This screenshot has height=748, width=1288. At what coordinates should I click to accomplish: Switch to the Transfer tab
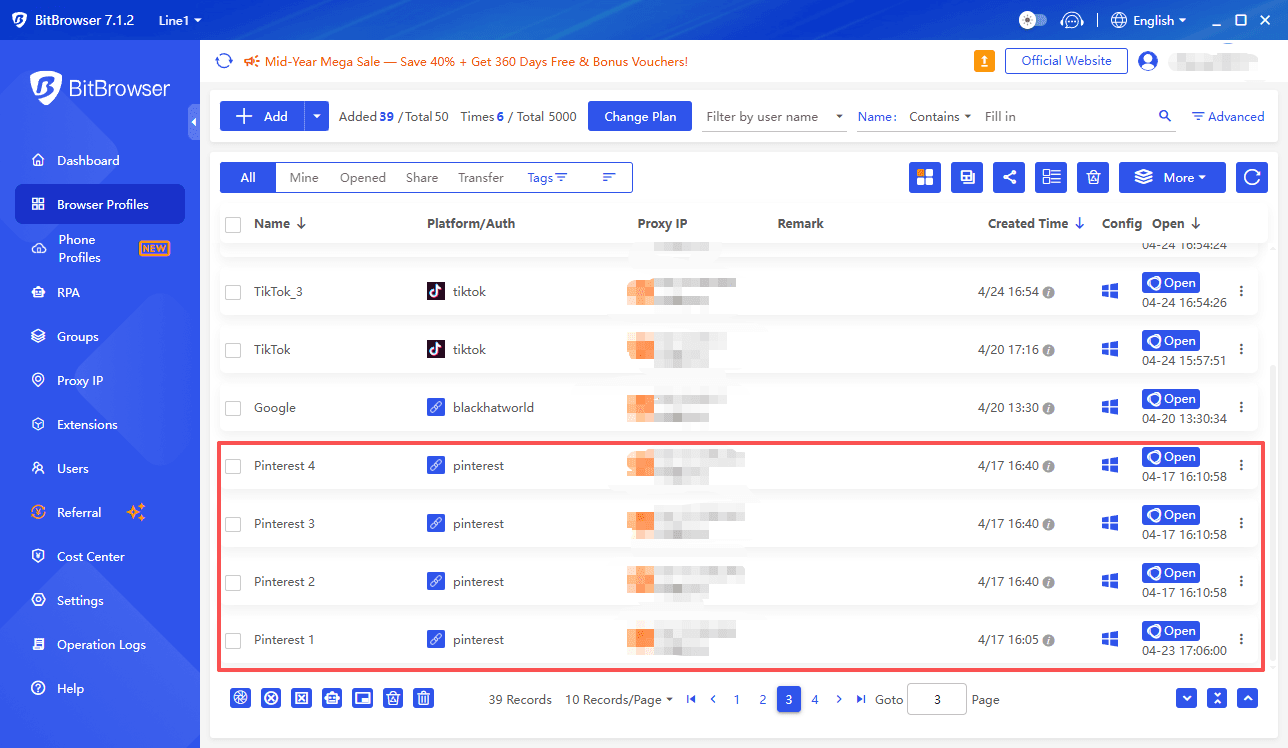coord(481,177)
